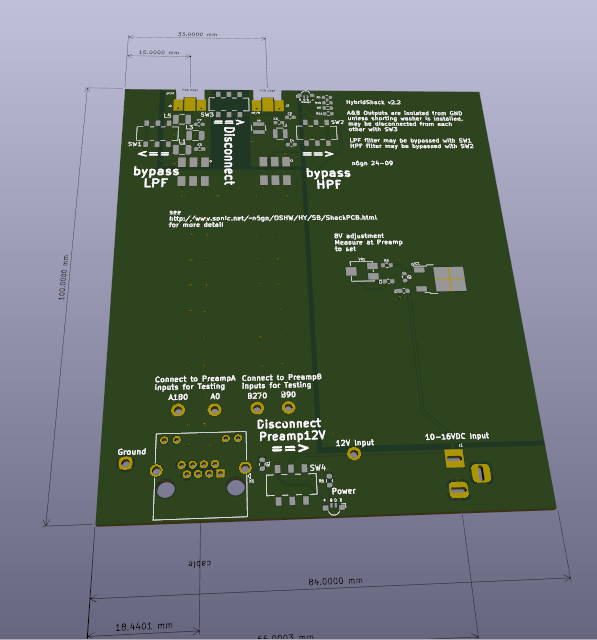The width and height of the screenshot is (597, 640).
Task: Click the L5 inductor reference label
Action: [167, 116]
